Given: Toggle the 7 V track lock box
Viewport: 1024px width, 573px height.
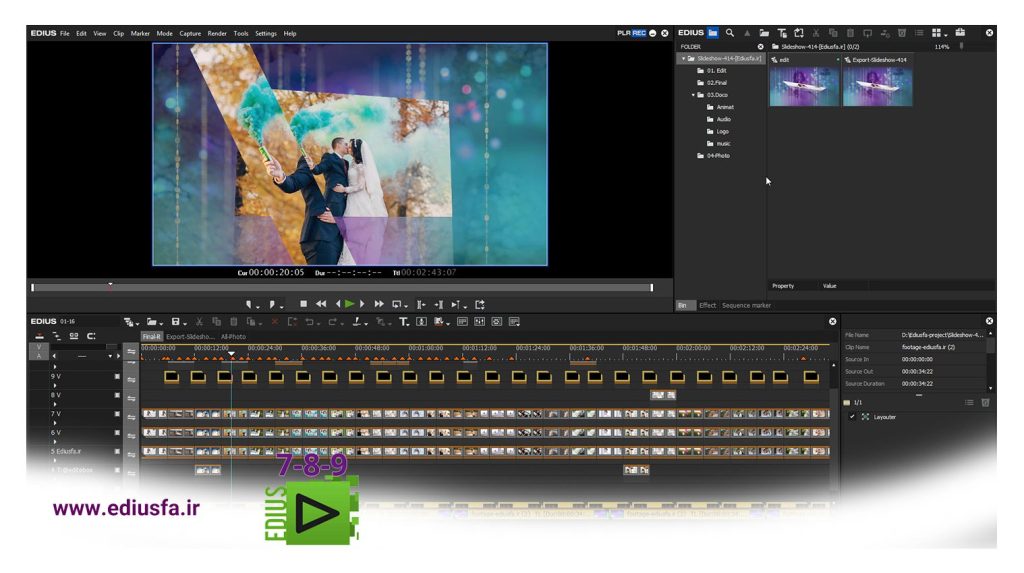Looking at the screenshot, I should (x=118, y=414).
